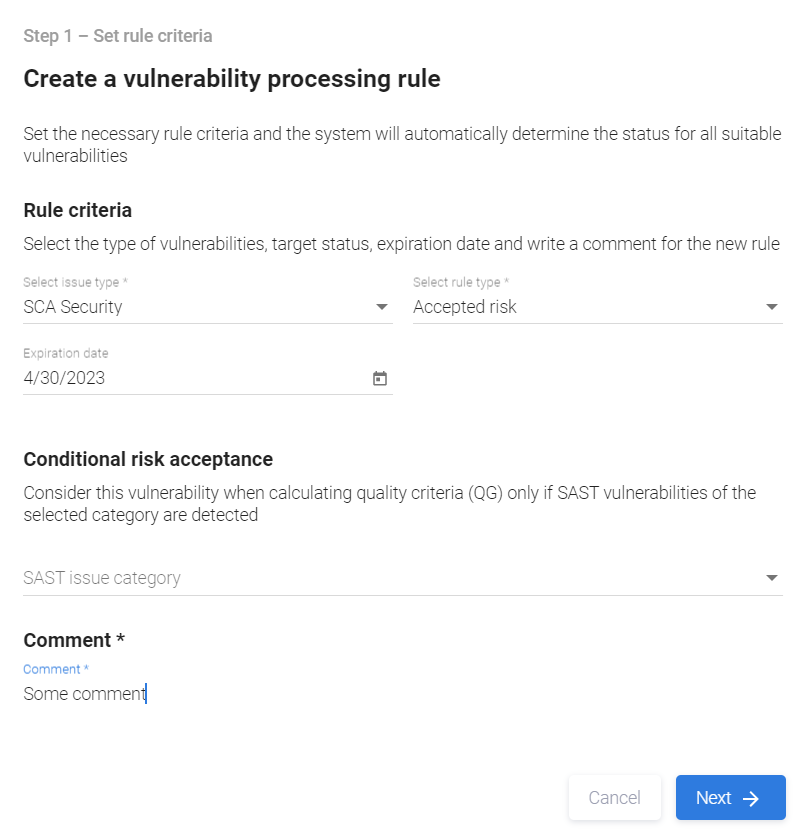
Task: Open the calendar date picker icon
Action: coord(380,379)
